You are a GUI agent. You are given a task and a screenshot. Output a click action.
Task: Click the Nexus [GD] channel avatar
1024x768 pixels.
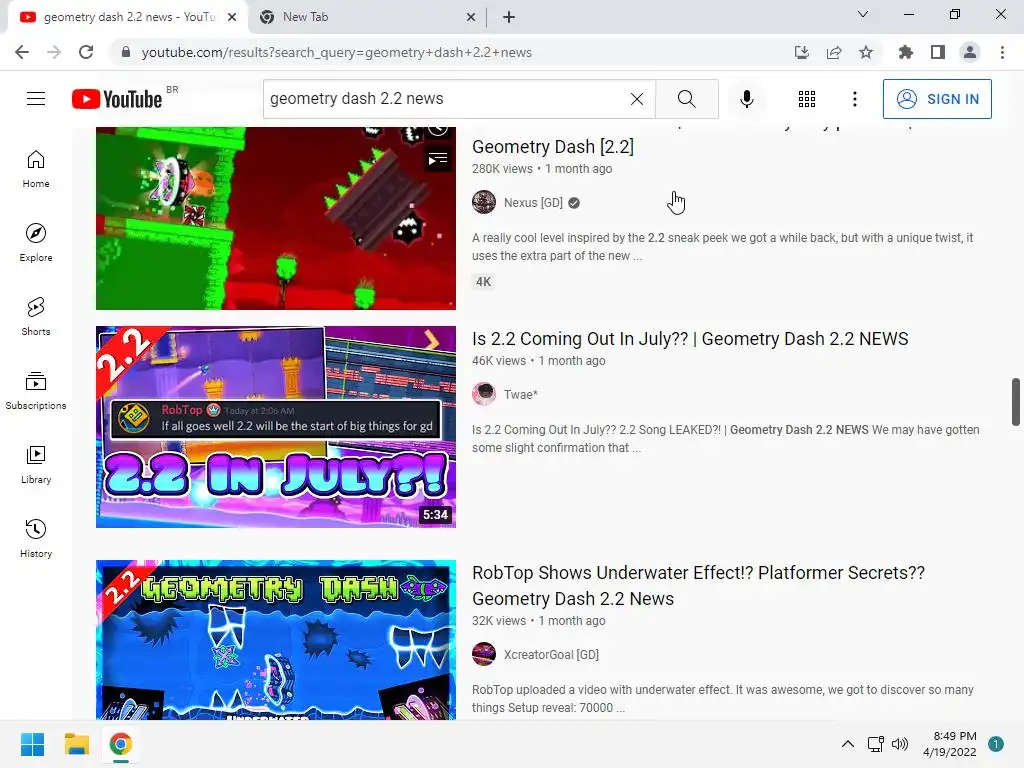click(484, 202)
